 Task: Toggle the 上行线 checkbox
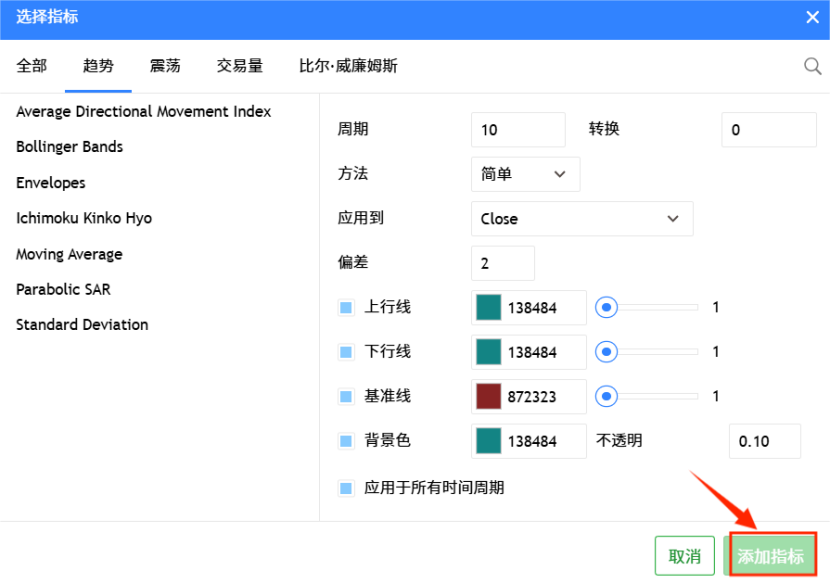(x=346, y=308)
